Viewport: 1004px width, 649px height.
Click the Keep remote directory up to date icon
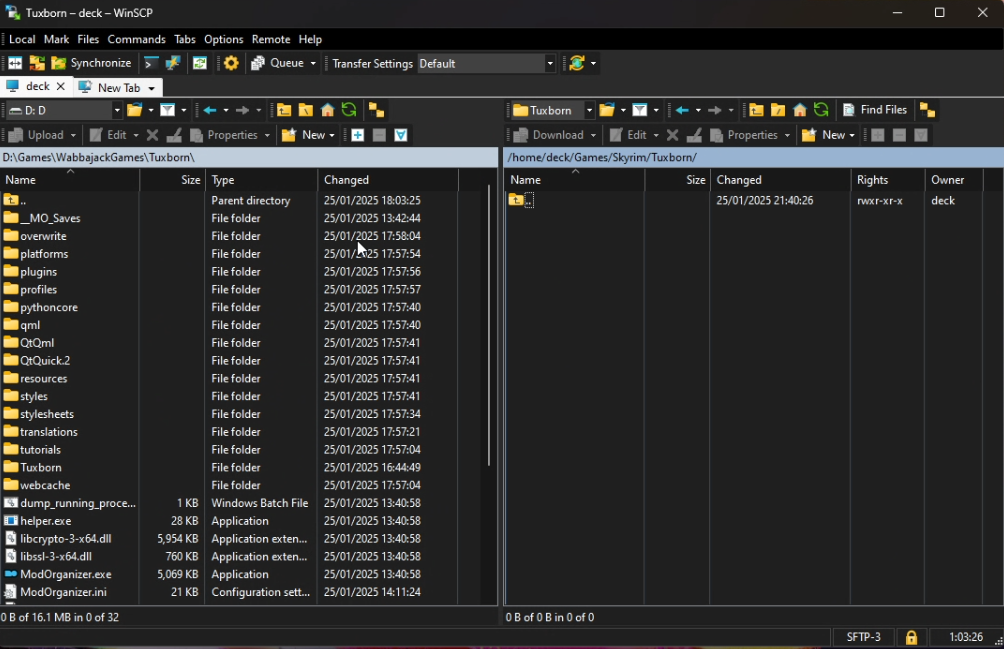point(200,63)
